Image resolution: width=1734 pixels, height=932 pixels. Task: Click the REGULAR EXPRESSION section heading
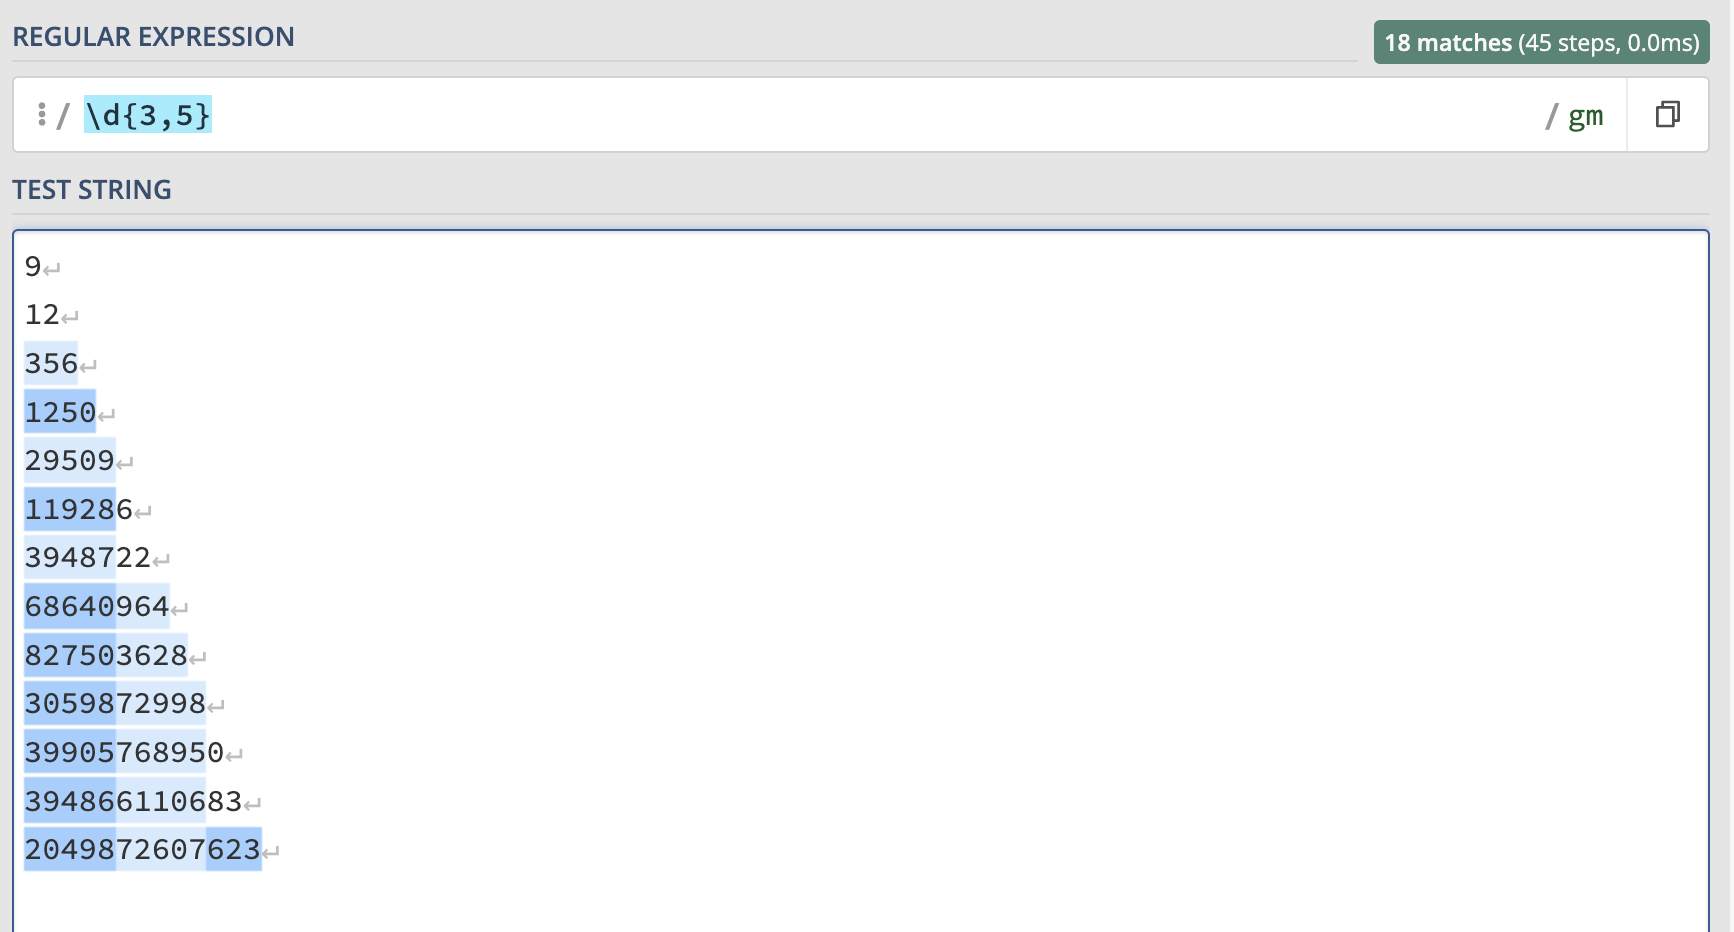pyautogui.click(x=153, y=37)
